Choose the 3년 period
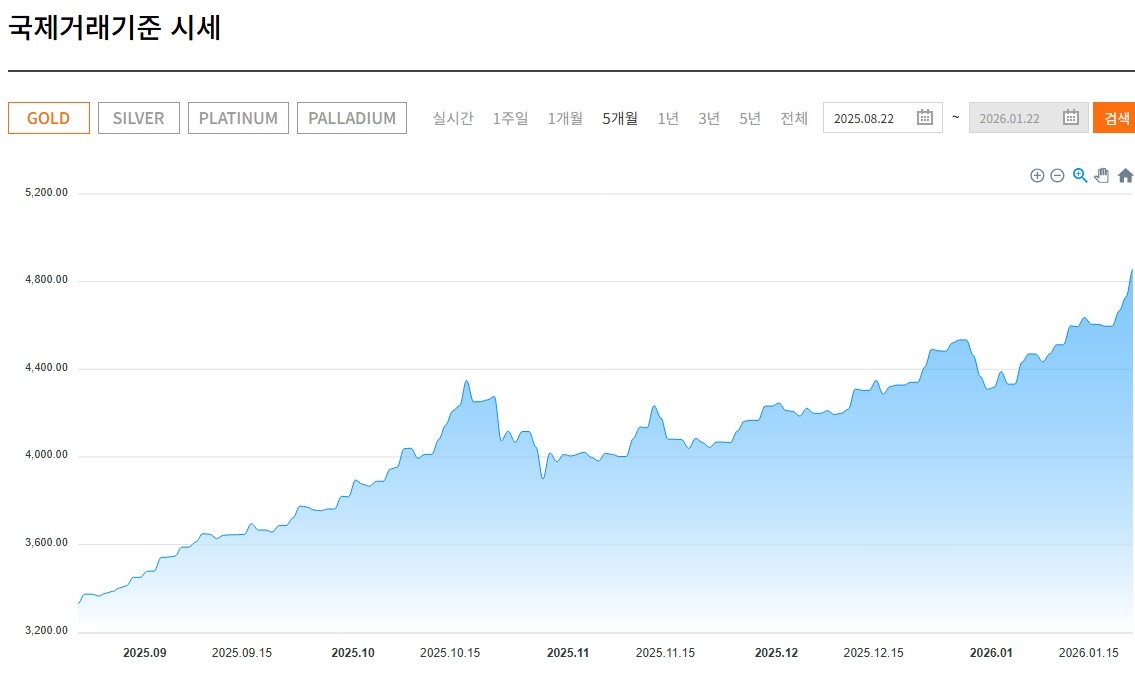Viewport: 1135px width, 683px height. point(709,118)
